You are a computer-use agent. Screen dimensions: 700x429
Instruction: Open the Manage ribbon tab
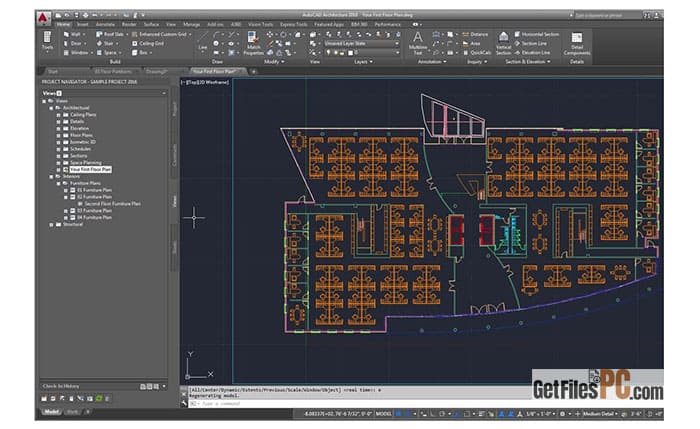192,25
